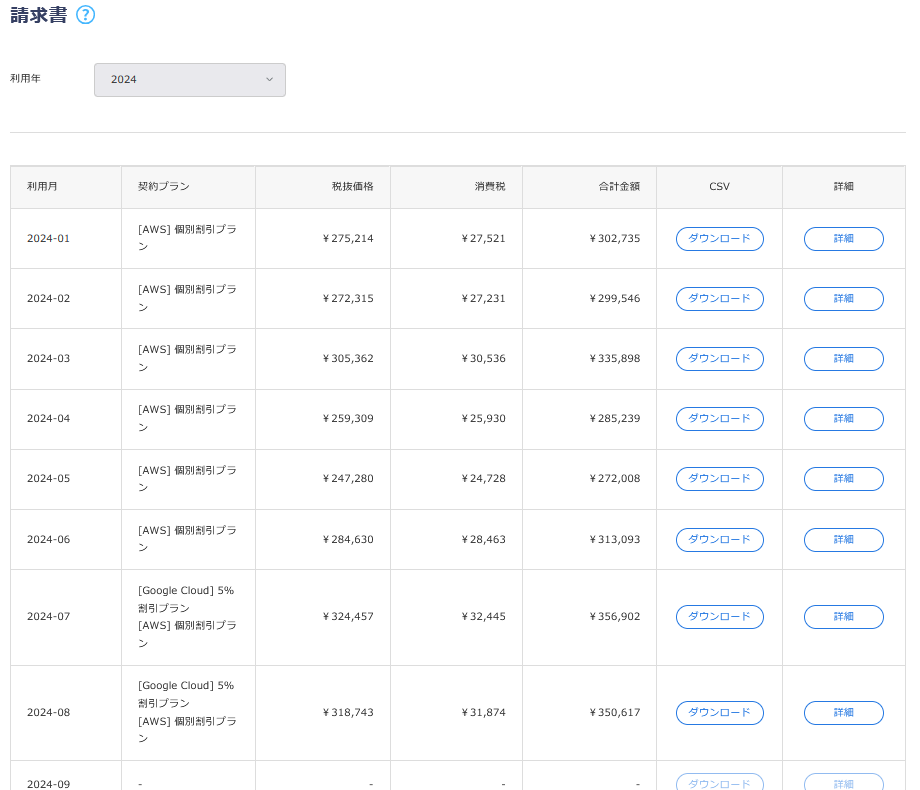The image size is (920, 790).
Task: Download the CSV for 2024-08
Action: 719,713
